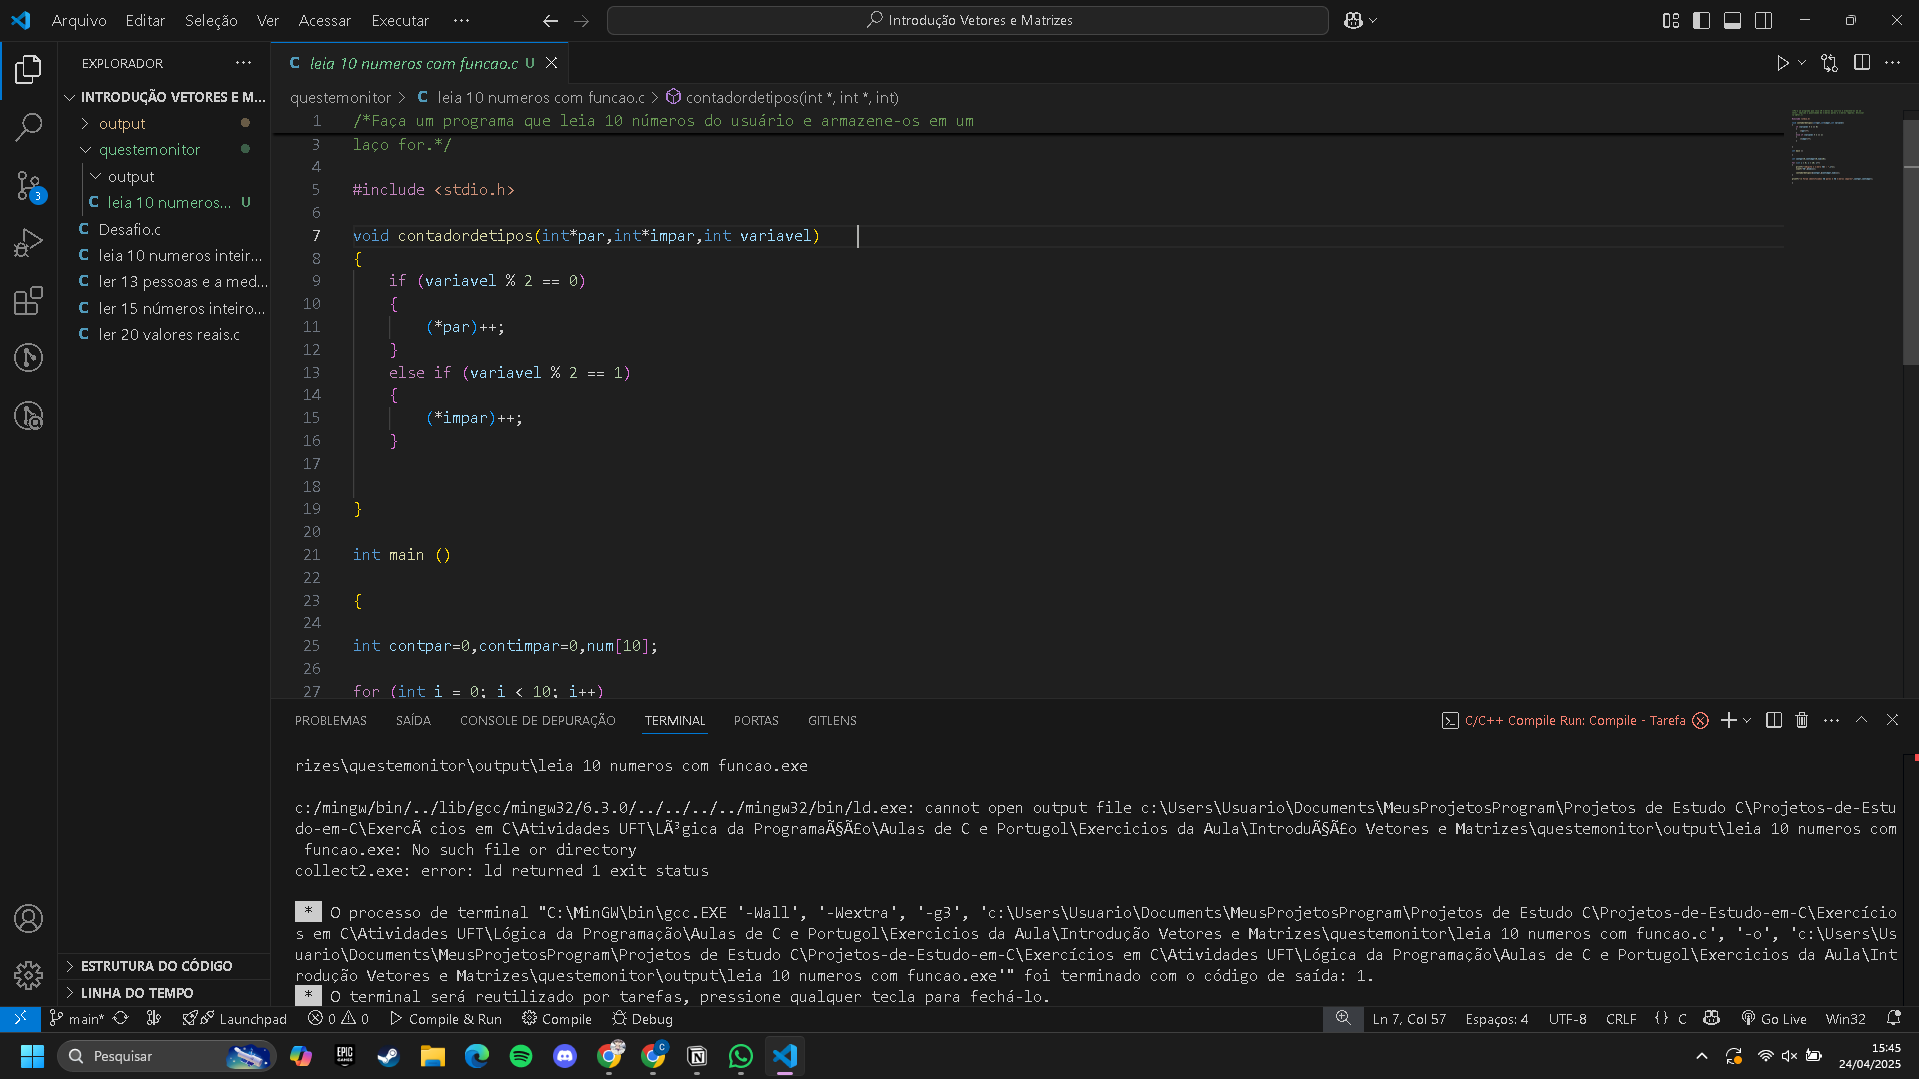The height and width of the screenshot is (1079, 1919).
Task: Open notifications bell in status bar
Action: point(1893,1019)
